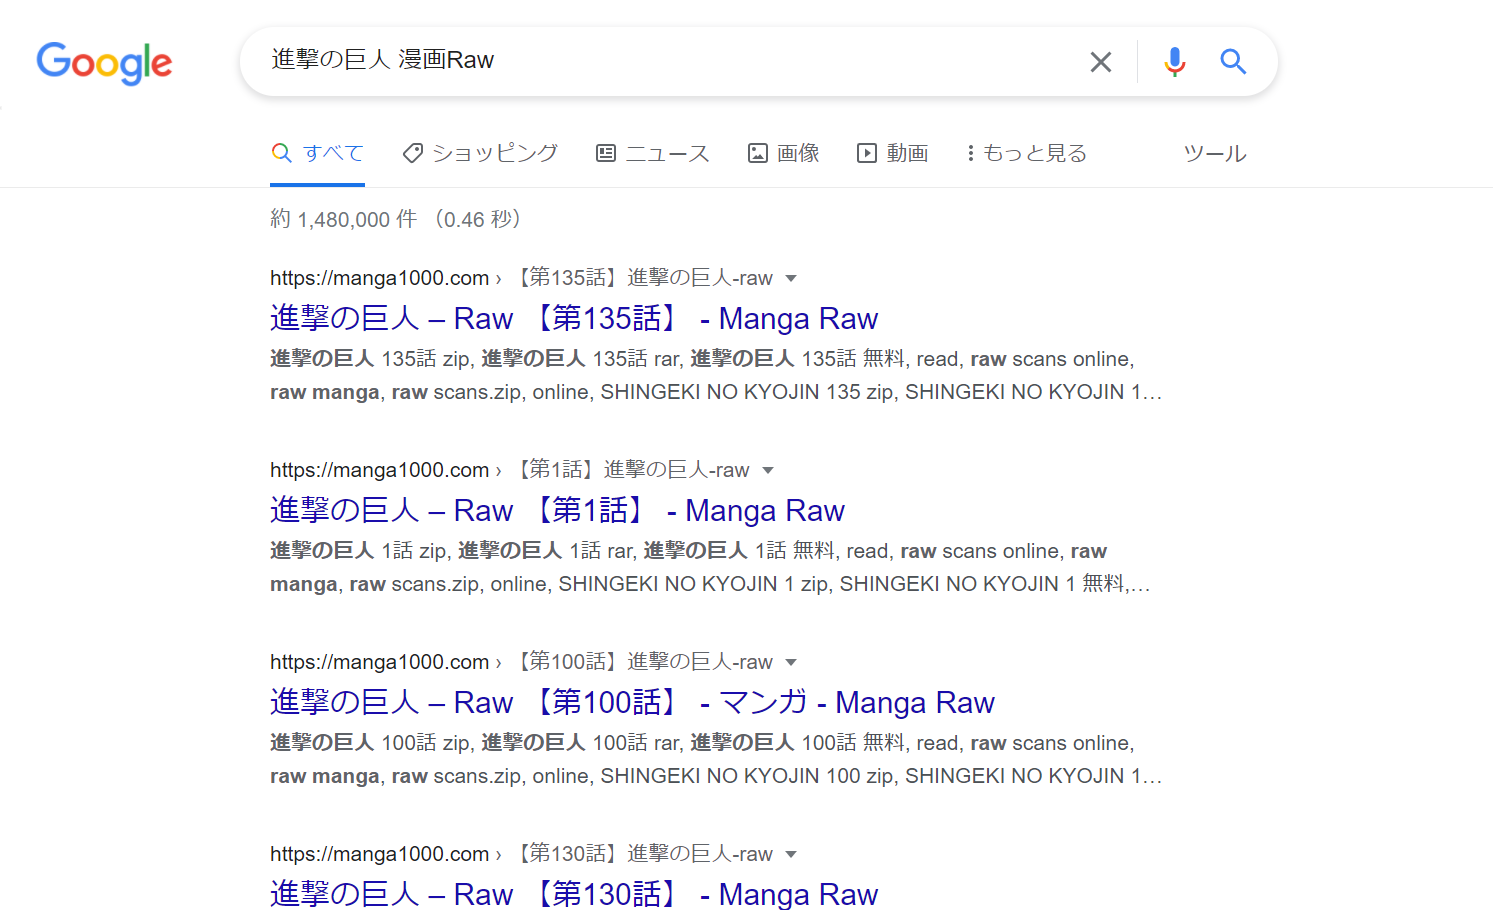This screenshot has height=910, width=1493.
Task: Expand dropdown arrow beside 第100話 URL
Action: [791, 662]
